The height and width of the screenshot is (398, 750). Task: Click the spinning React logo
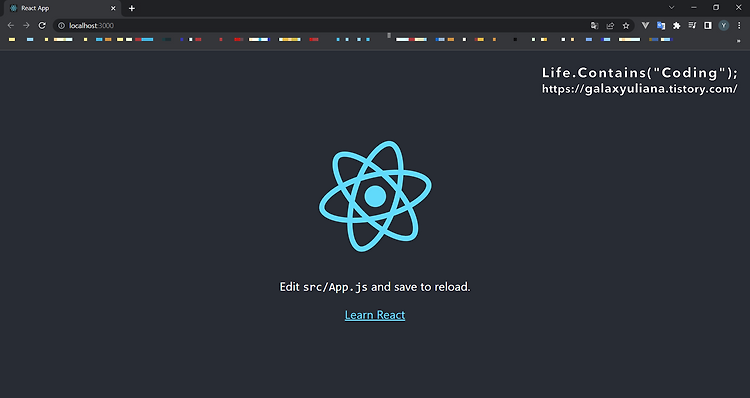point(375,196)
